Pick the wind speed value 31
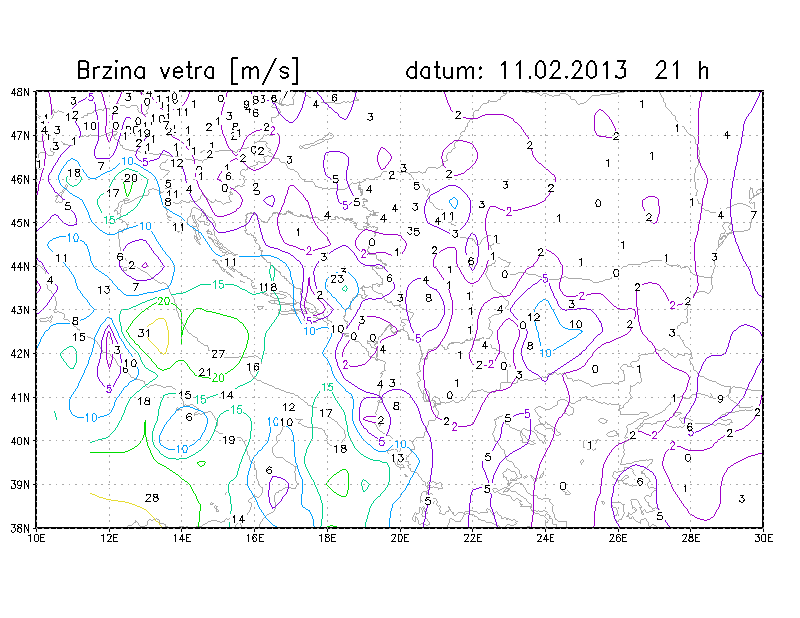Image resolution: width=800 pixels, height=618 pixels. (x=144, y=333)
